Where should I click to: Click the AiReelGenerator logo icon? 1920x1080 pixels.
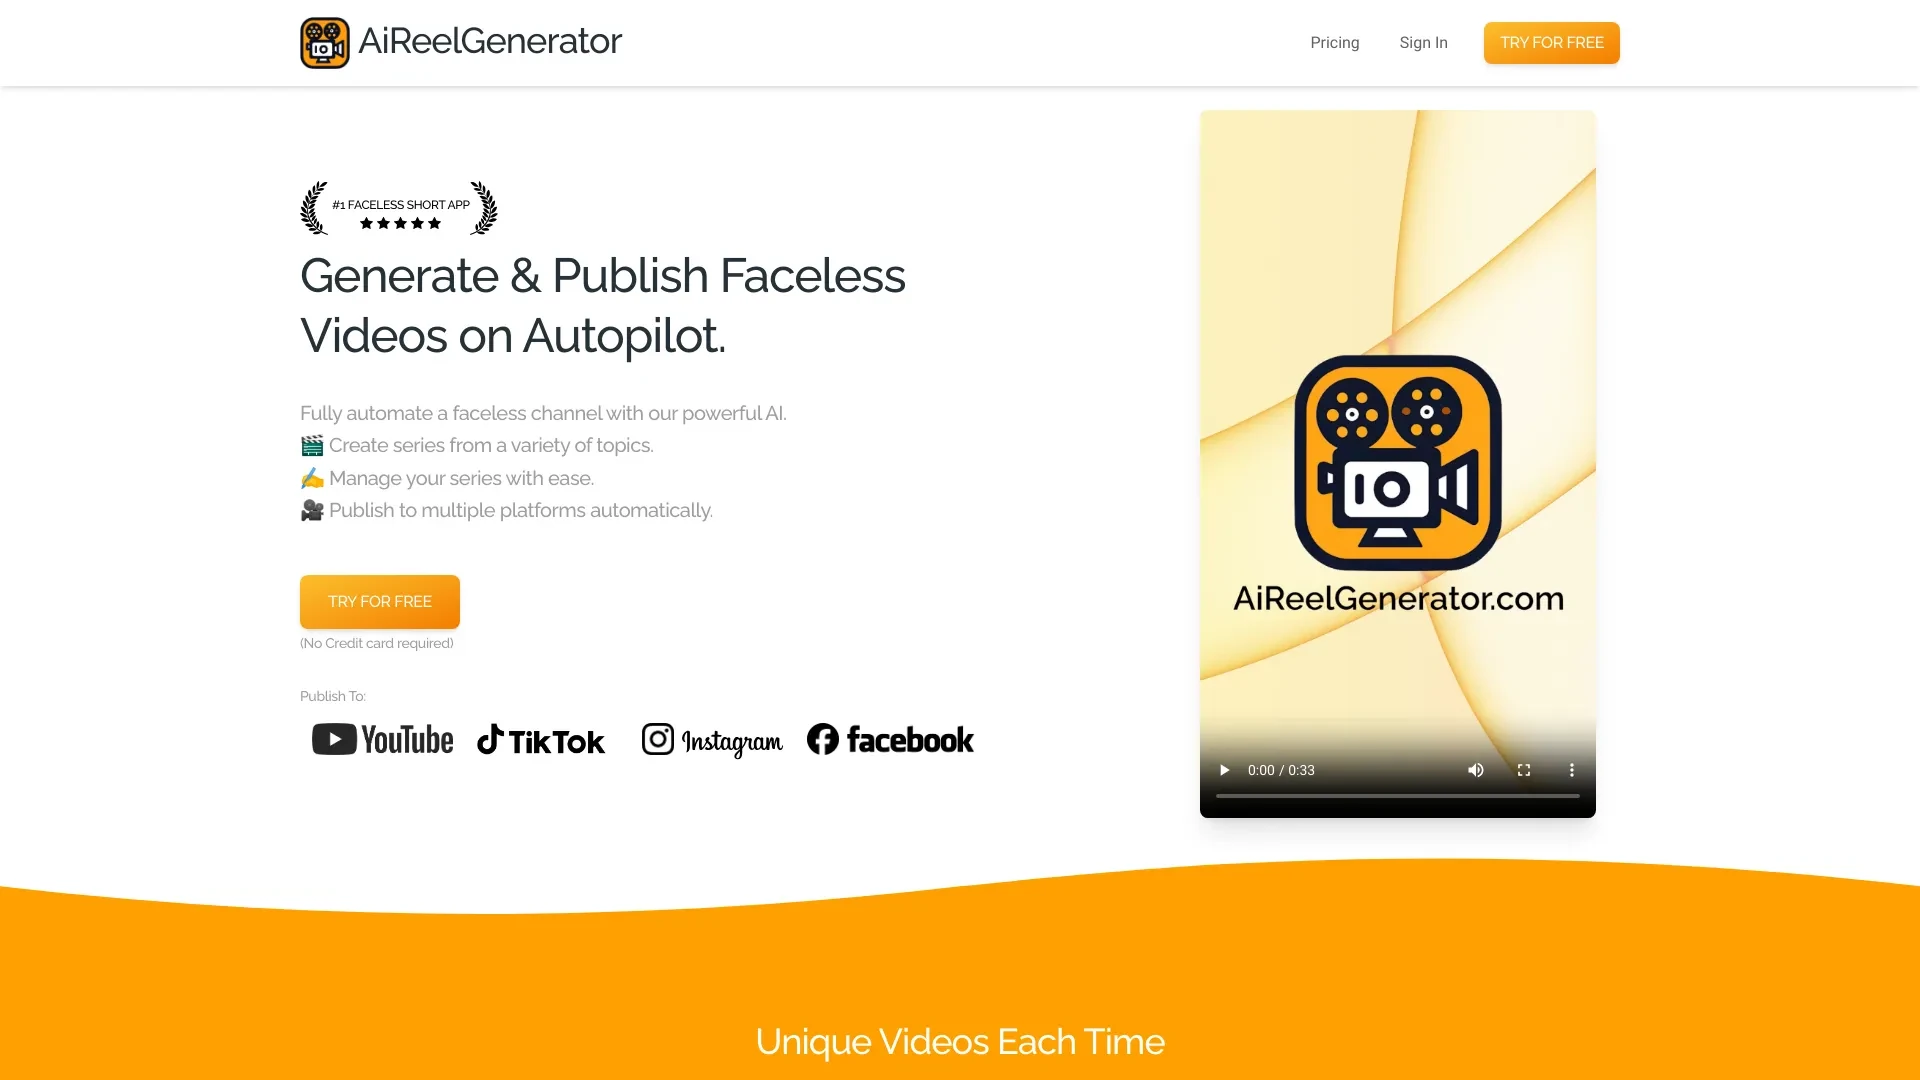326,41
